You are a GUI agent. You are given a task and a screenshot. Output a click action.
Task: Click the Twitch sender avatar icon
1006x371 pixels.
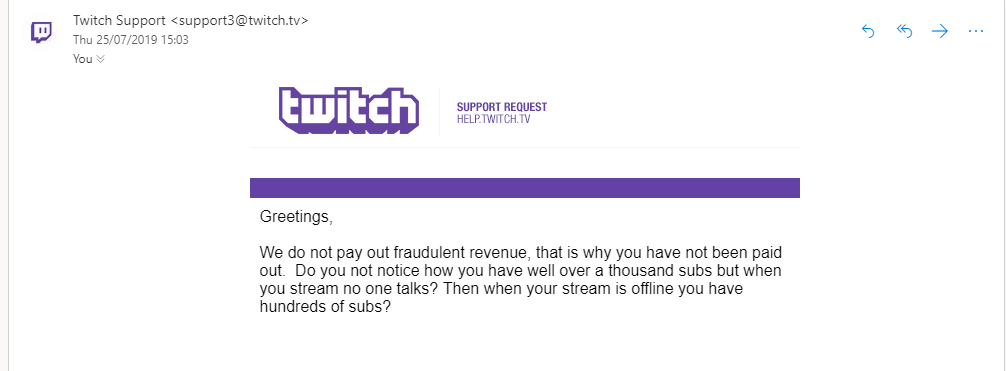pyautogui.click(x=42, y=32)
